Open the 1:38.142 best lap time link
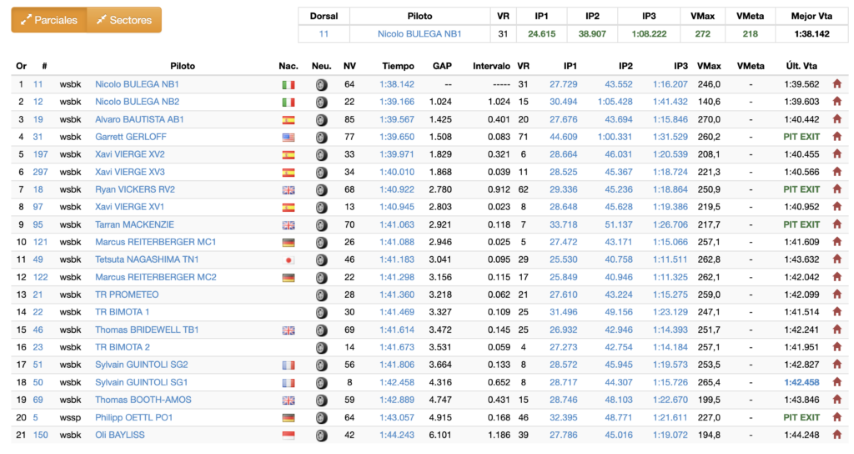This screenshot has height=454, width=854. click(x=397, y=84)
